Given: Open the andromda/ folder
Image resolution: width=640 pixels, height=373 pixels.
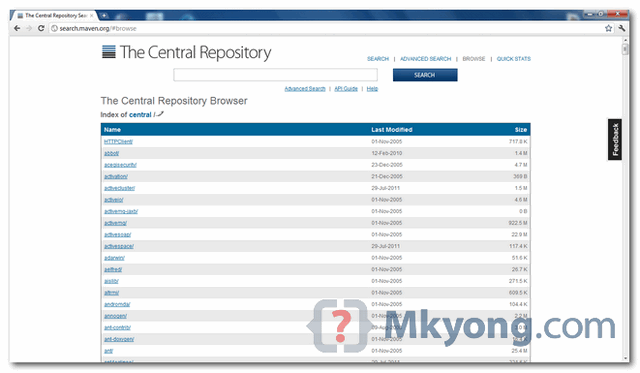Looking at the screenshot, I should [x=117, y=304].
